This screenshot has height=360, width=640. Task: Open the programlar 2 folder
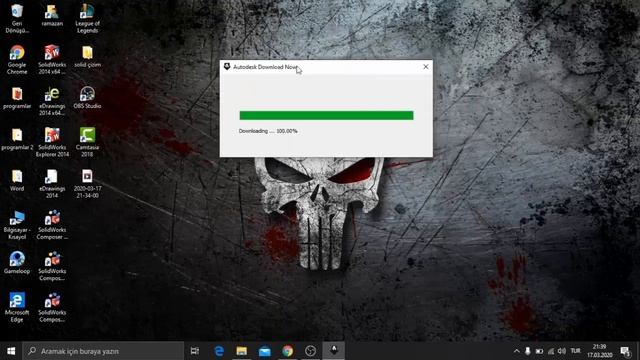tap(17, 139)
